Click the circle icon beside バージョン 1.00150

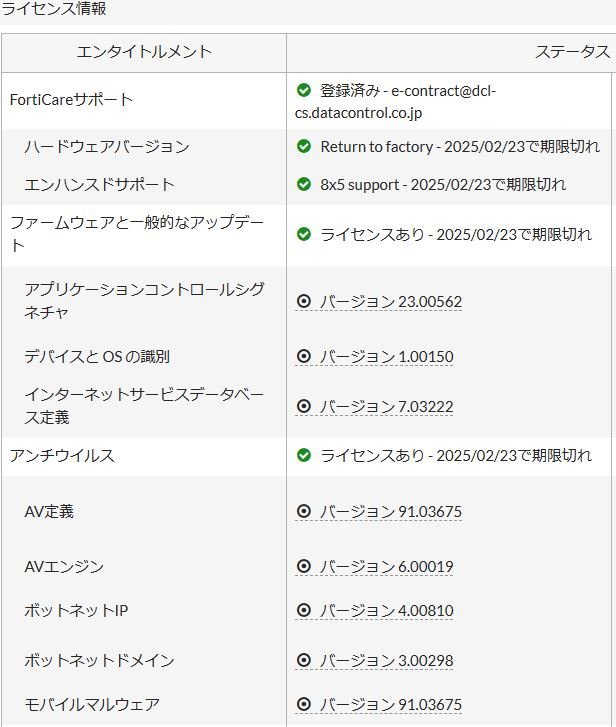pos(304,356)
